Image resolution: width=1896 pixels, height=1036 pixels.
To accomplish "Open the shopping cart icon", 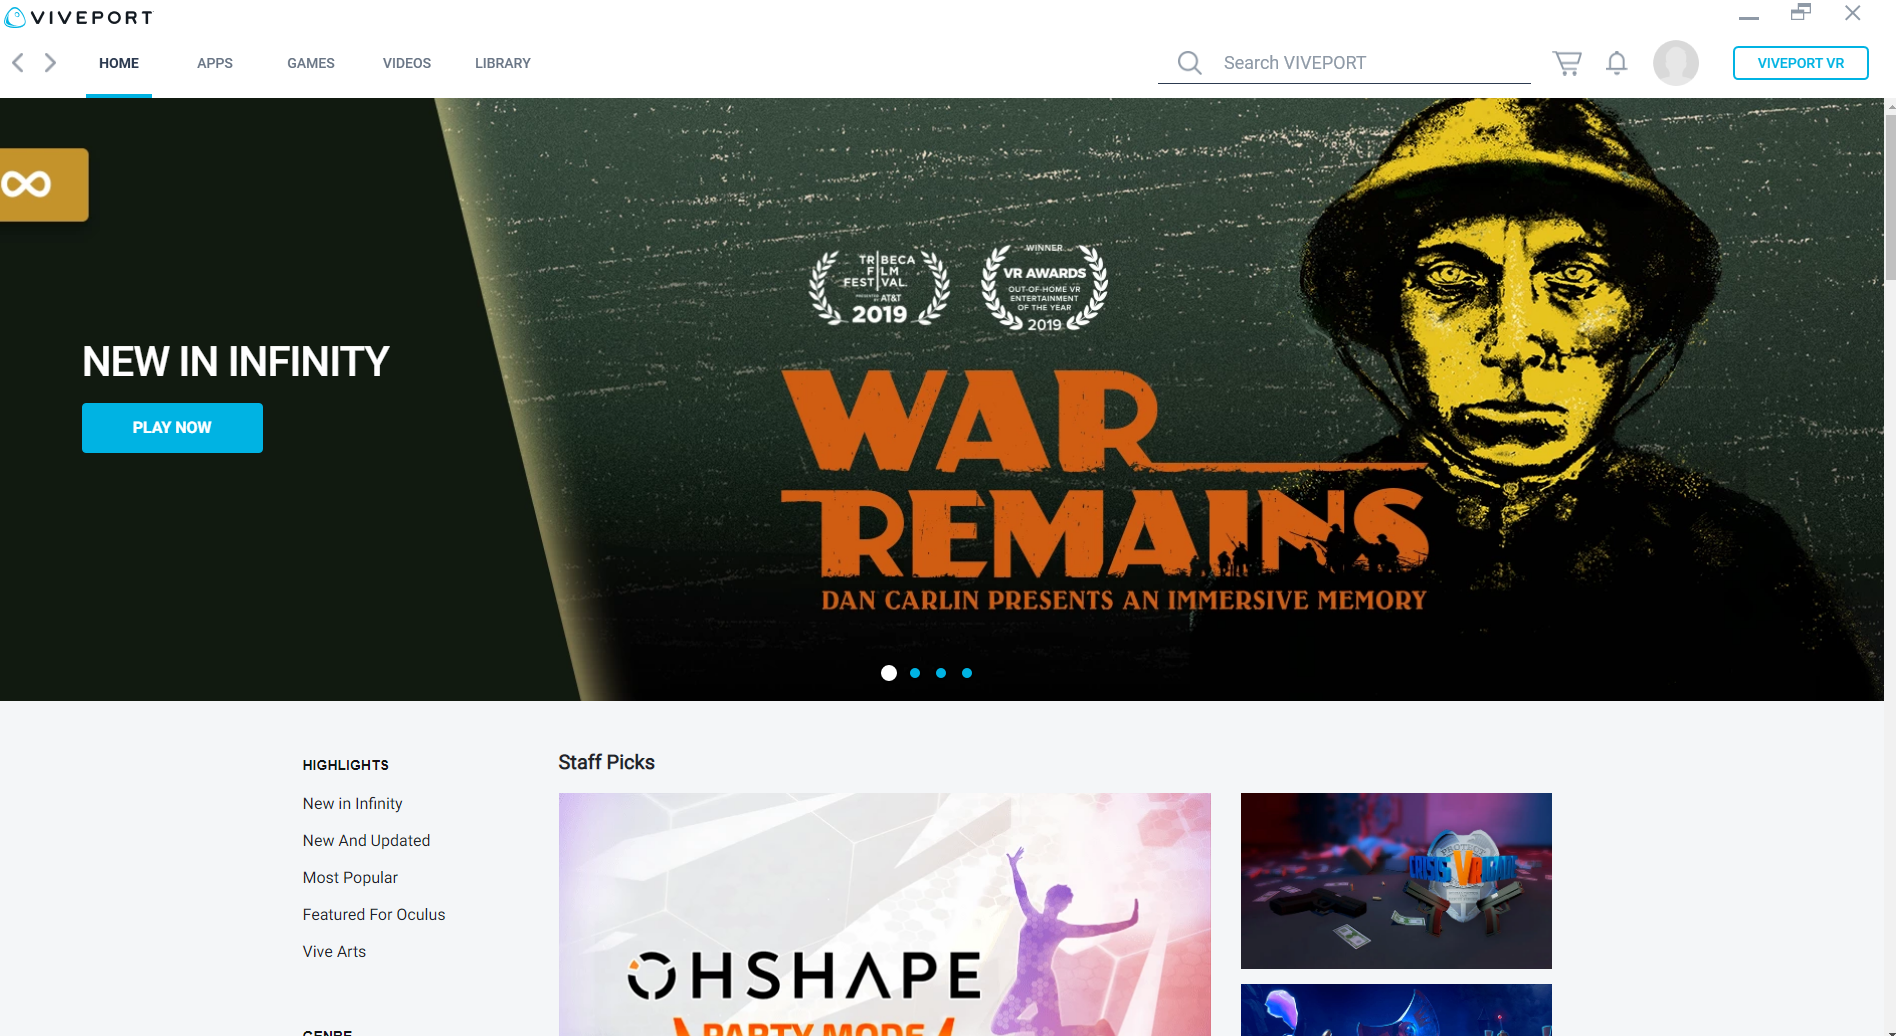I will click(x=1567, y=63).
